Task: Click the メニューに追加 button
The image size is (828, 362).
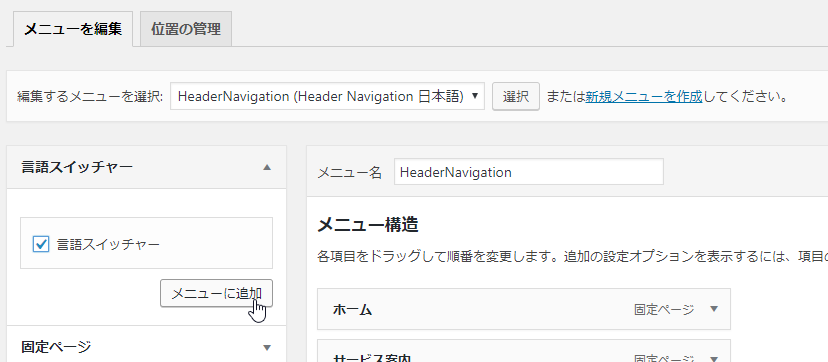Action: [x=217, y=293]
